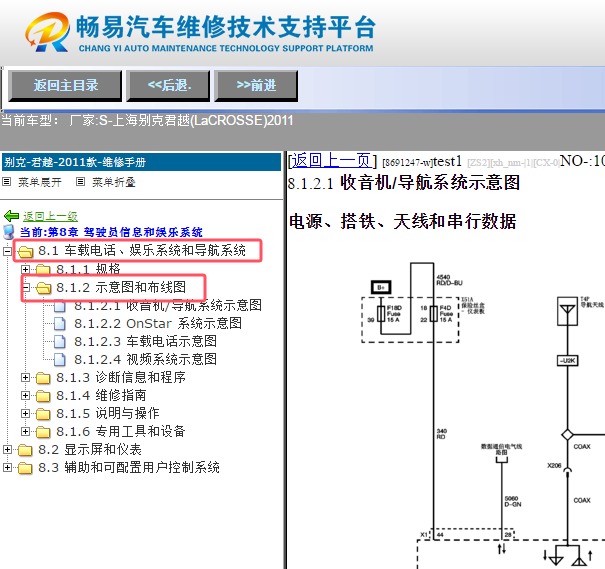This screenshot has height=569, width=605.
Task: Click the 菜单展开 list icon
Action: click(x=7, y=181)
